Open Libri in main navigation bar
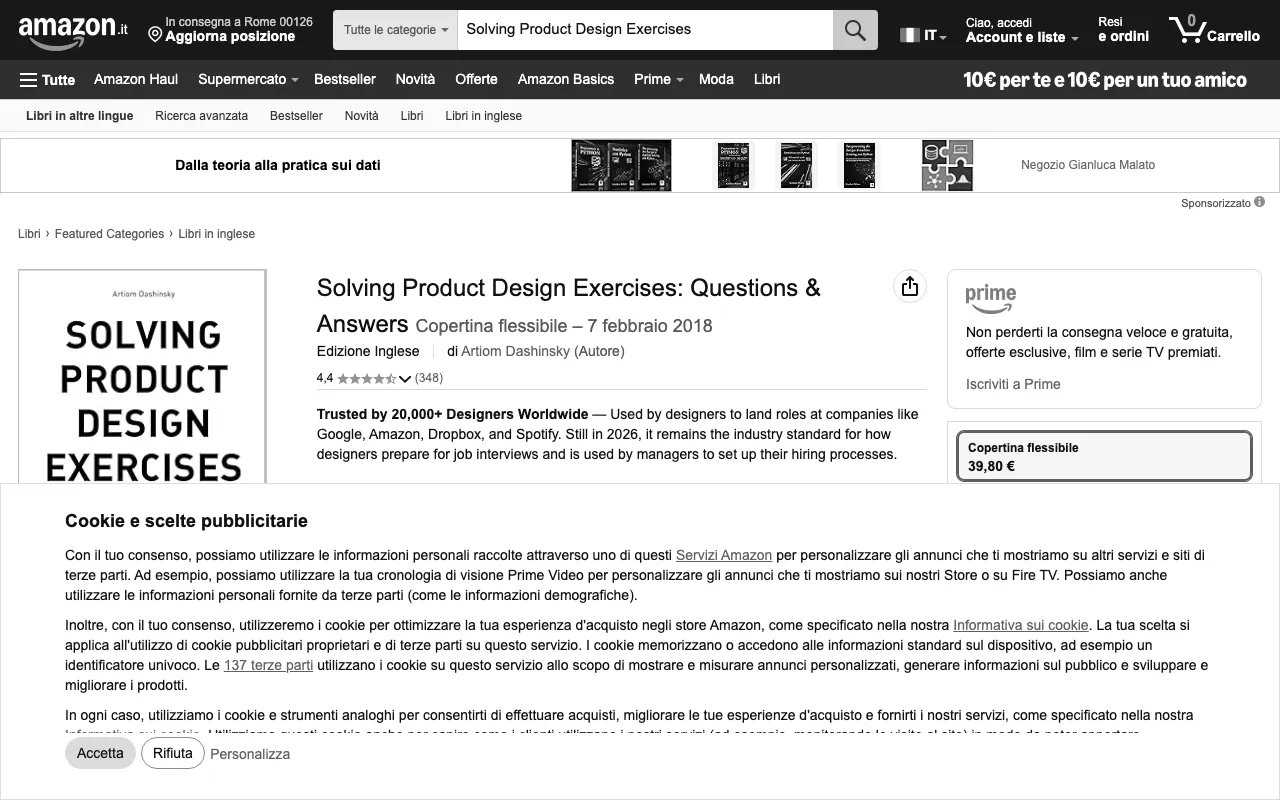 click(x=767, y=79)
